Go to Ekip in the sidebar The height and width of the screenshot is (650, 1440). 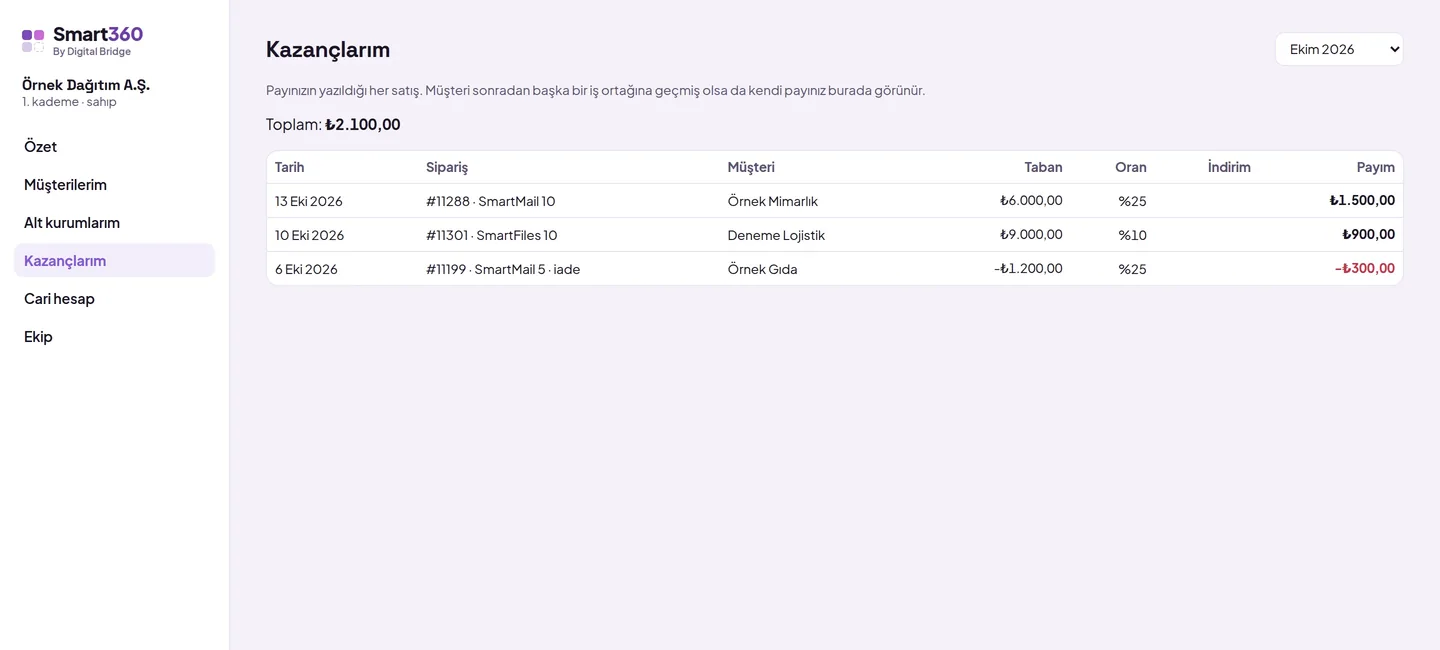click(114, 337)
